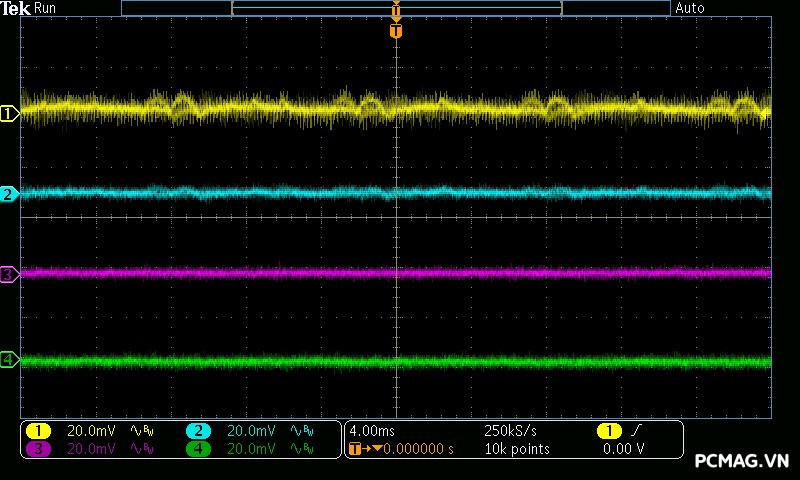Click the magenta channel 3 ground marker
Viewport: 800px width, 480px height.
coord(9,273)
